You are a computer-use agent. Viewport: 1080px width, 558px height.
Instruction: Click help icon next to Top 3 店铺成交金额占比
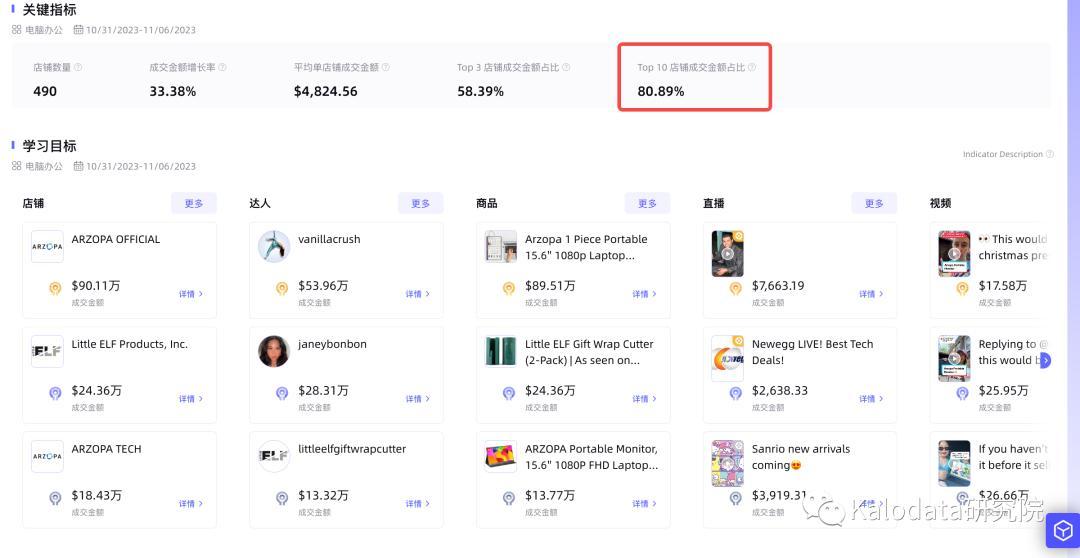coord(566,68)
